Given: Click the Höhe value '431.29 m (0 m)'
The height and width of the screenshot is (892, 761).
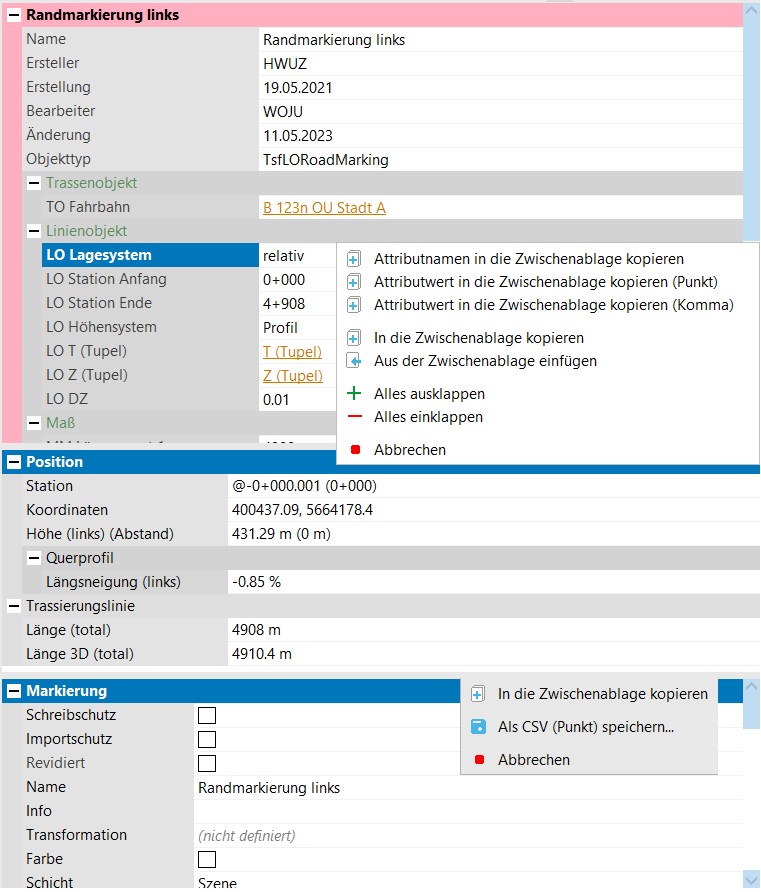Looking at the screenshot, I should 281,534.
